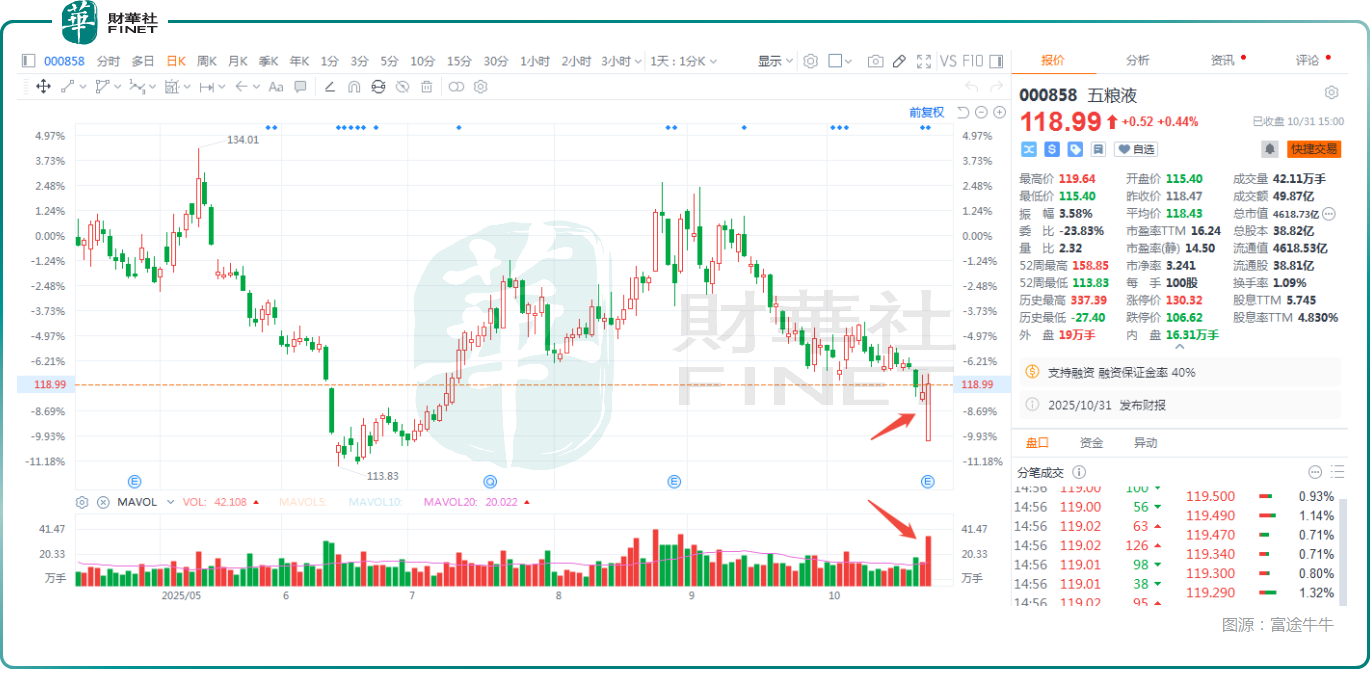
Task: Open the 资金 tab
Action: [1091, 443]
